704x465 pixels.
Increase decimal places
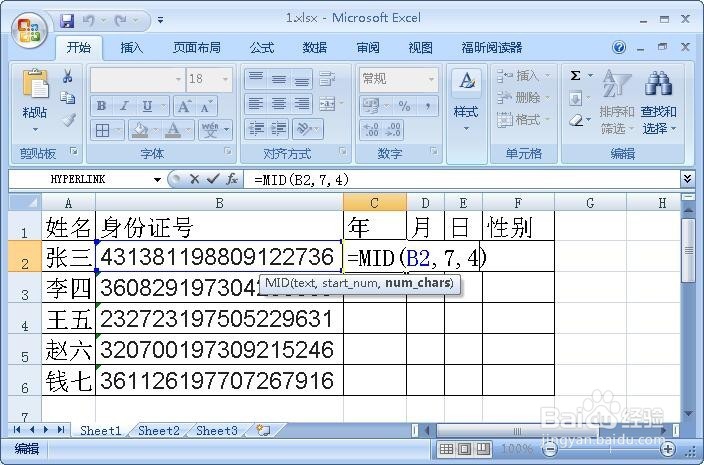tap(371, 130)
